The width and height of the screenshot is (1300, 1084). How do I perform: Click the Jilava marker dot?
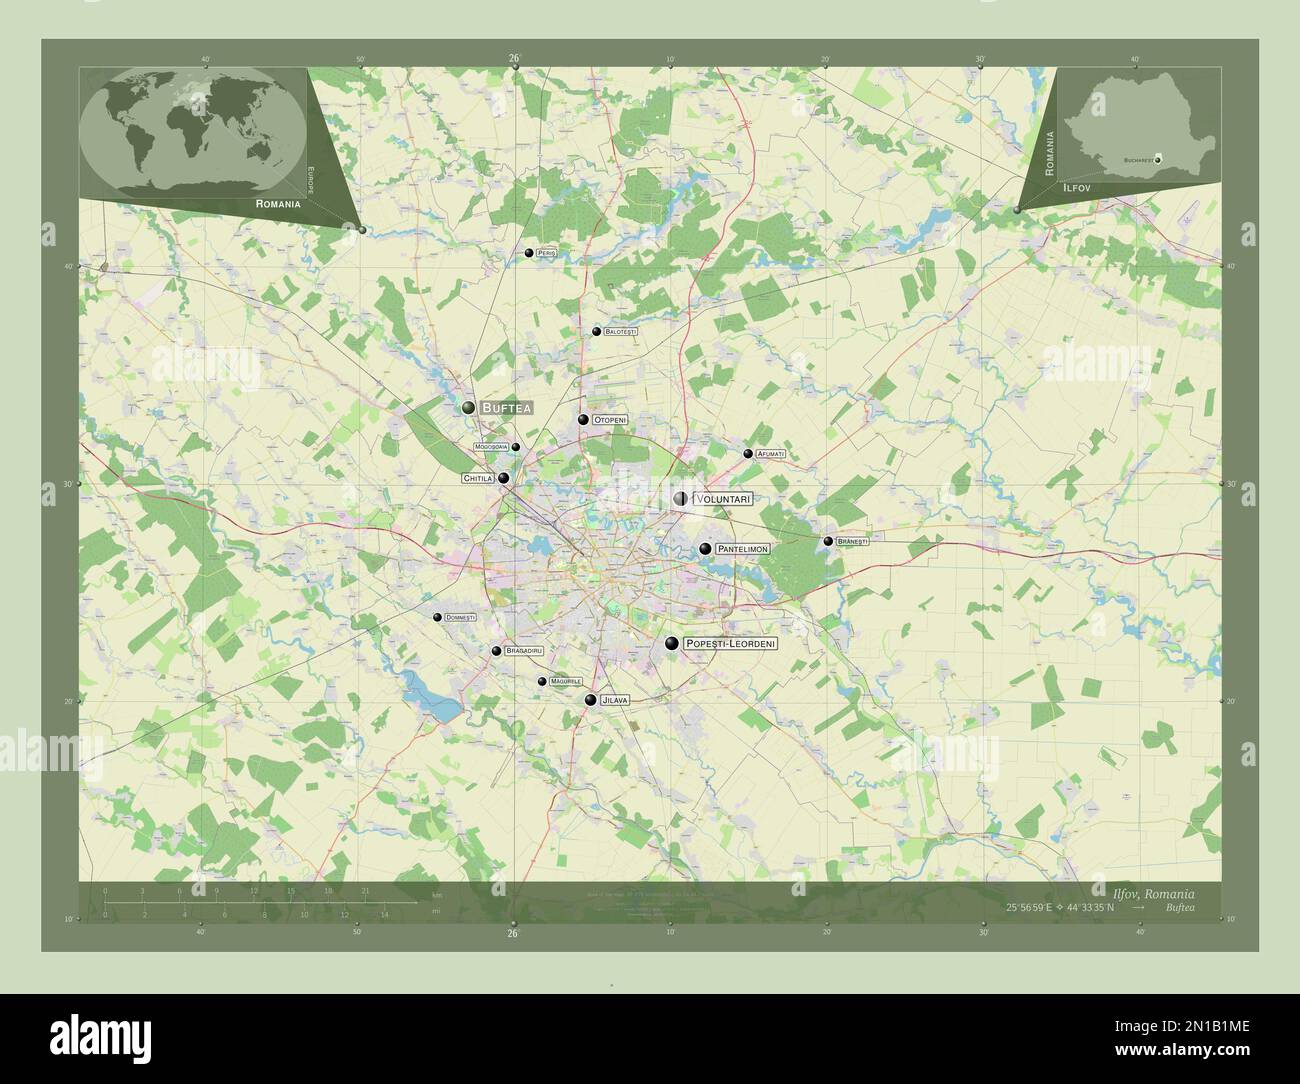click(x=591, y=700)
